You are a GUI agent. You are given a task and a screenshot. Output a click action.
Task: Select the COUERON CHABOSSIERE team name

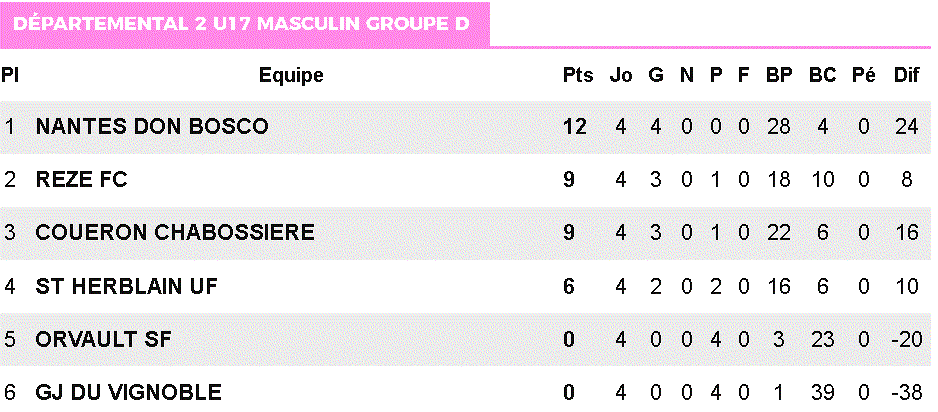tap(175, 233)
